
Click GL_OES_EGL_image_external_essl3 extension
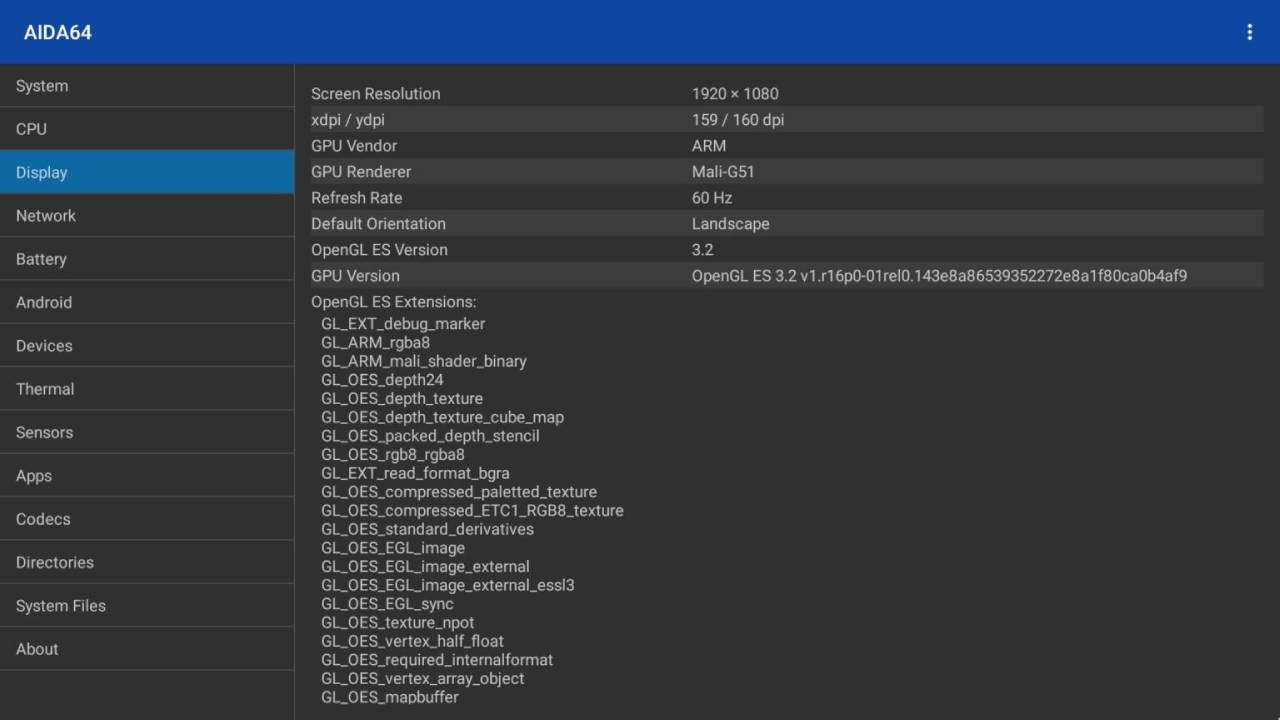[x=448, y=585]
